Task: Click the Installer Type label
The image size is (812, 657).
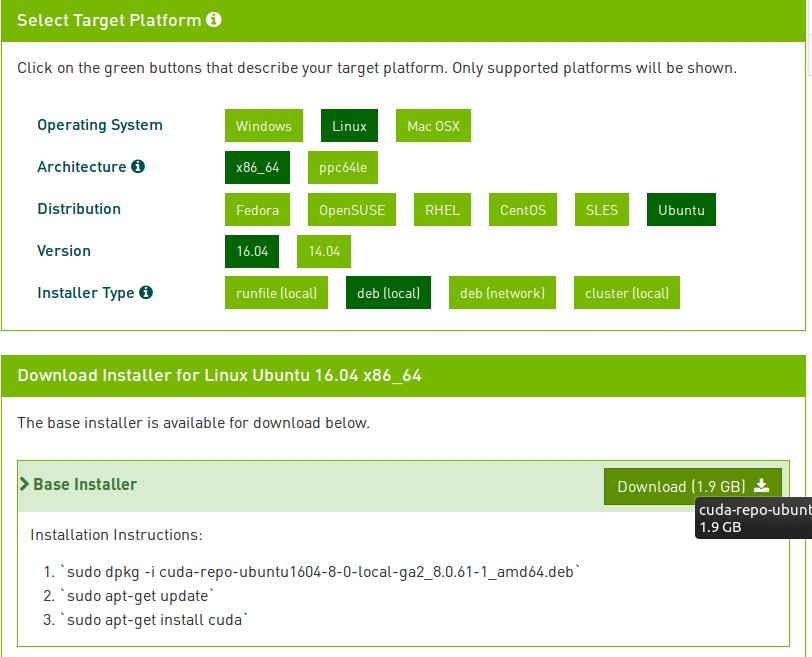Action: pos(86,293)
